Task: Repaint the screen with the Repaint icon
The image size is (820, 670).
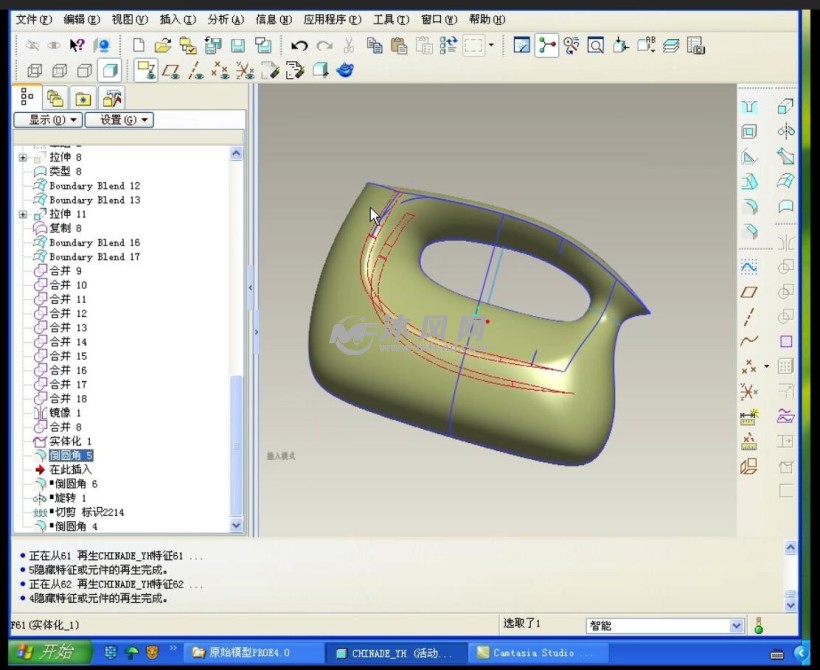Action: [x=521, y=46]
